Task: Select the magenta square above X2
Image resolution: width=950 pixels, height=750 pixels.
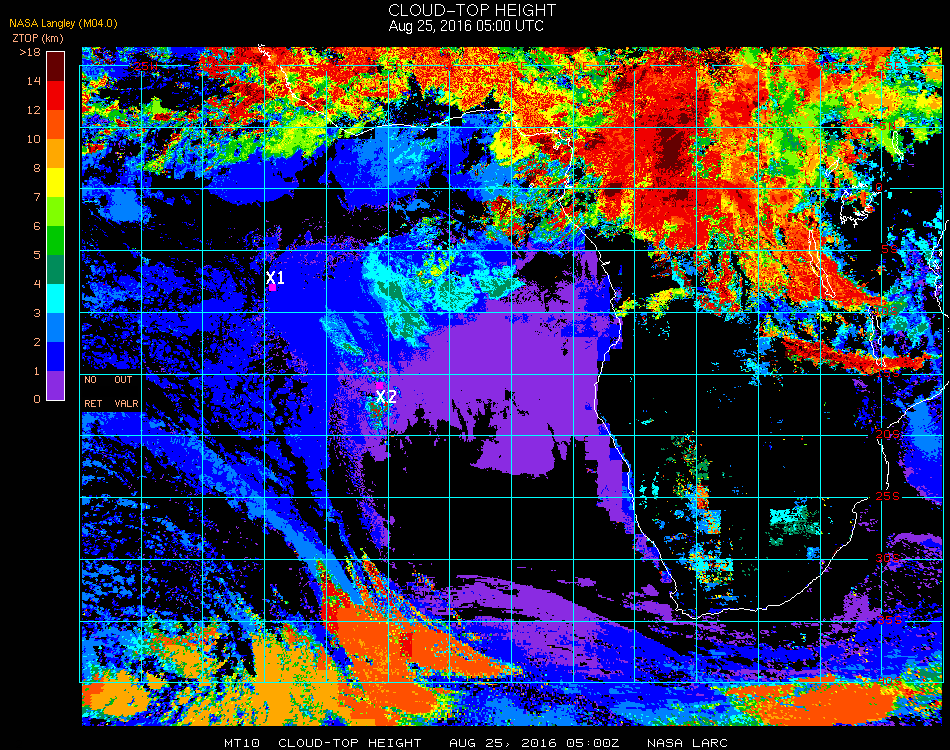Action: coord(380,385)
